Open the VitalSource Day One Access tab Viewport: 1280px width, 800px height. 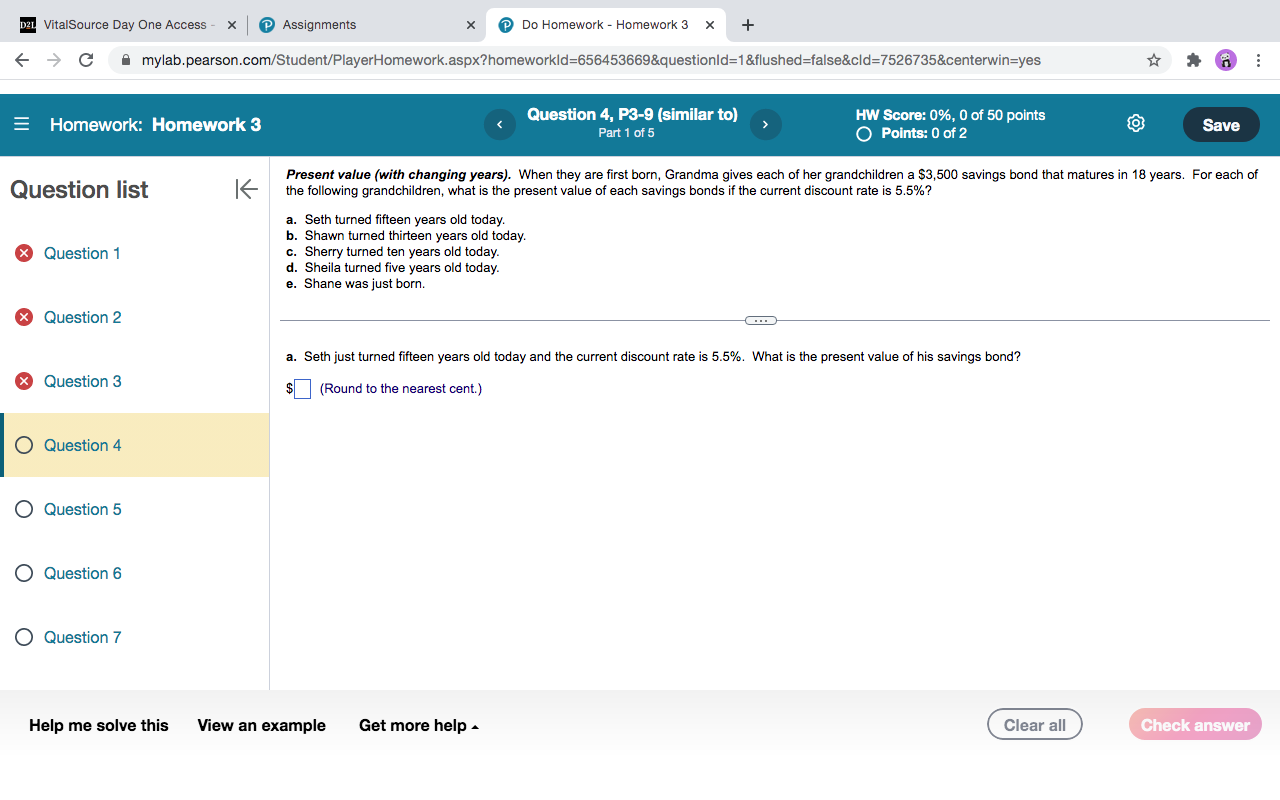point(120,24)
